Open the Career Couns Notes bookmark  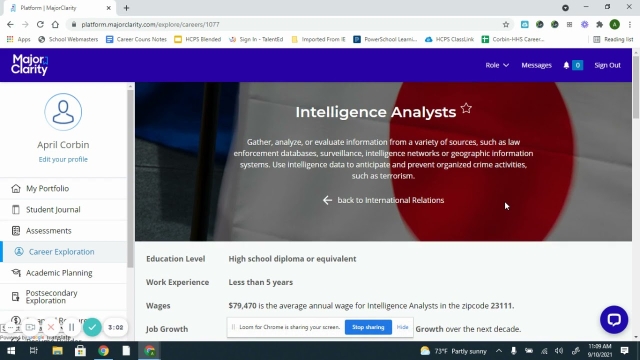[x=136, y=40]
